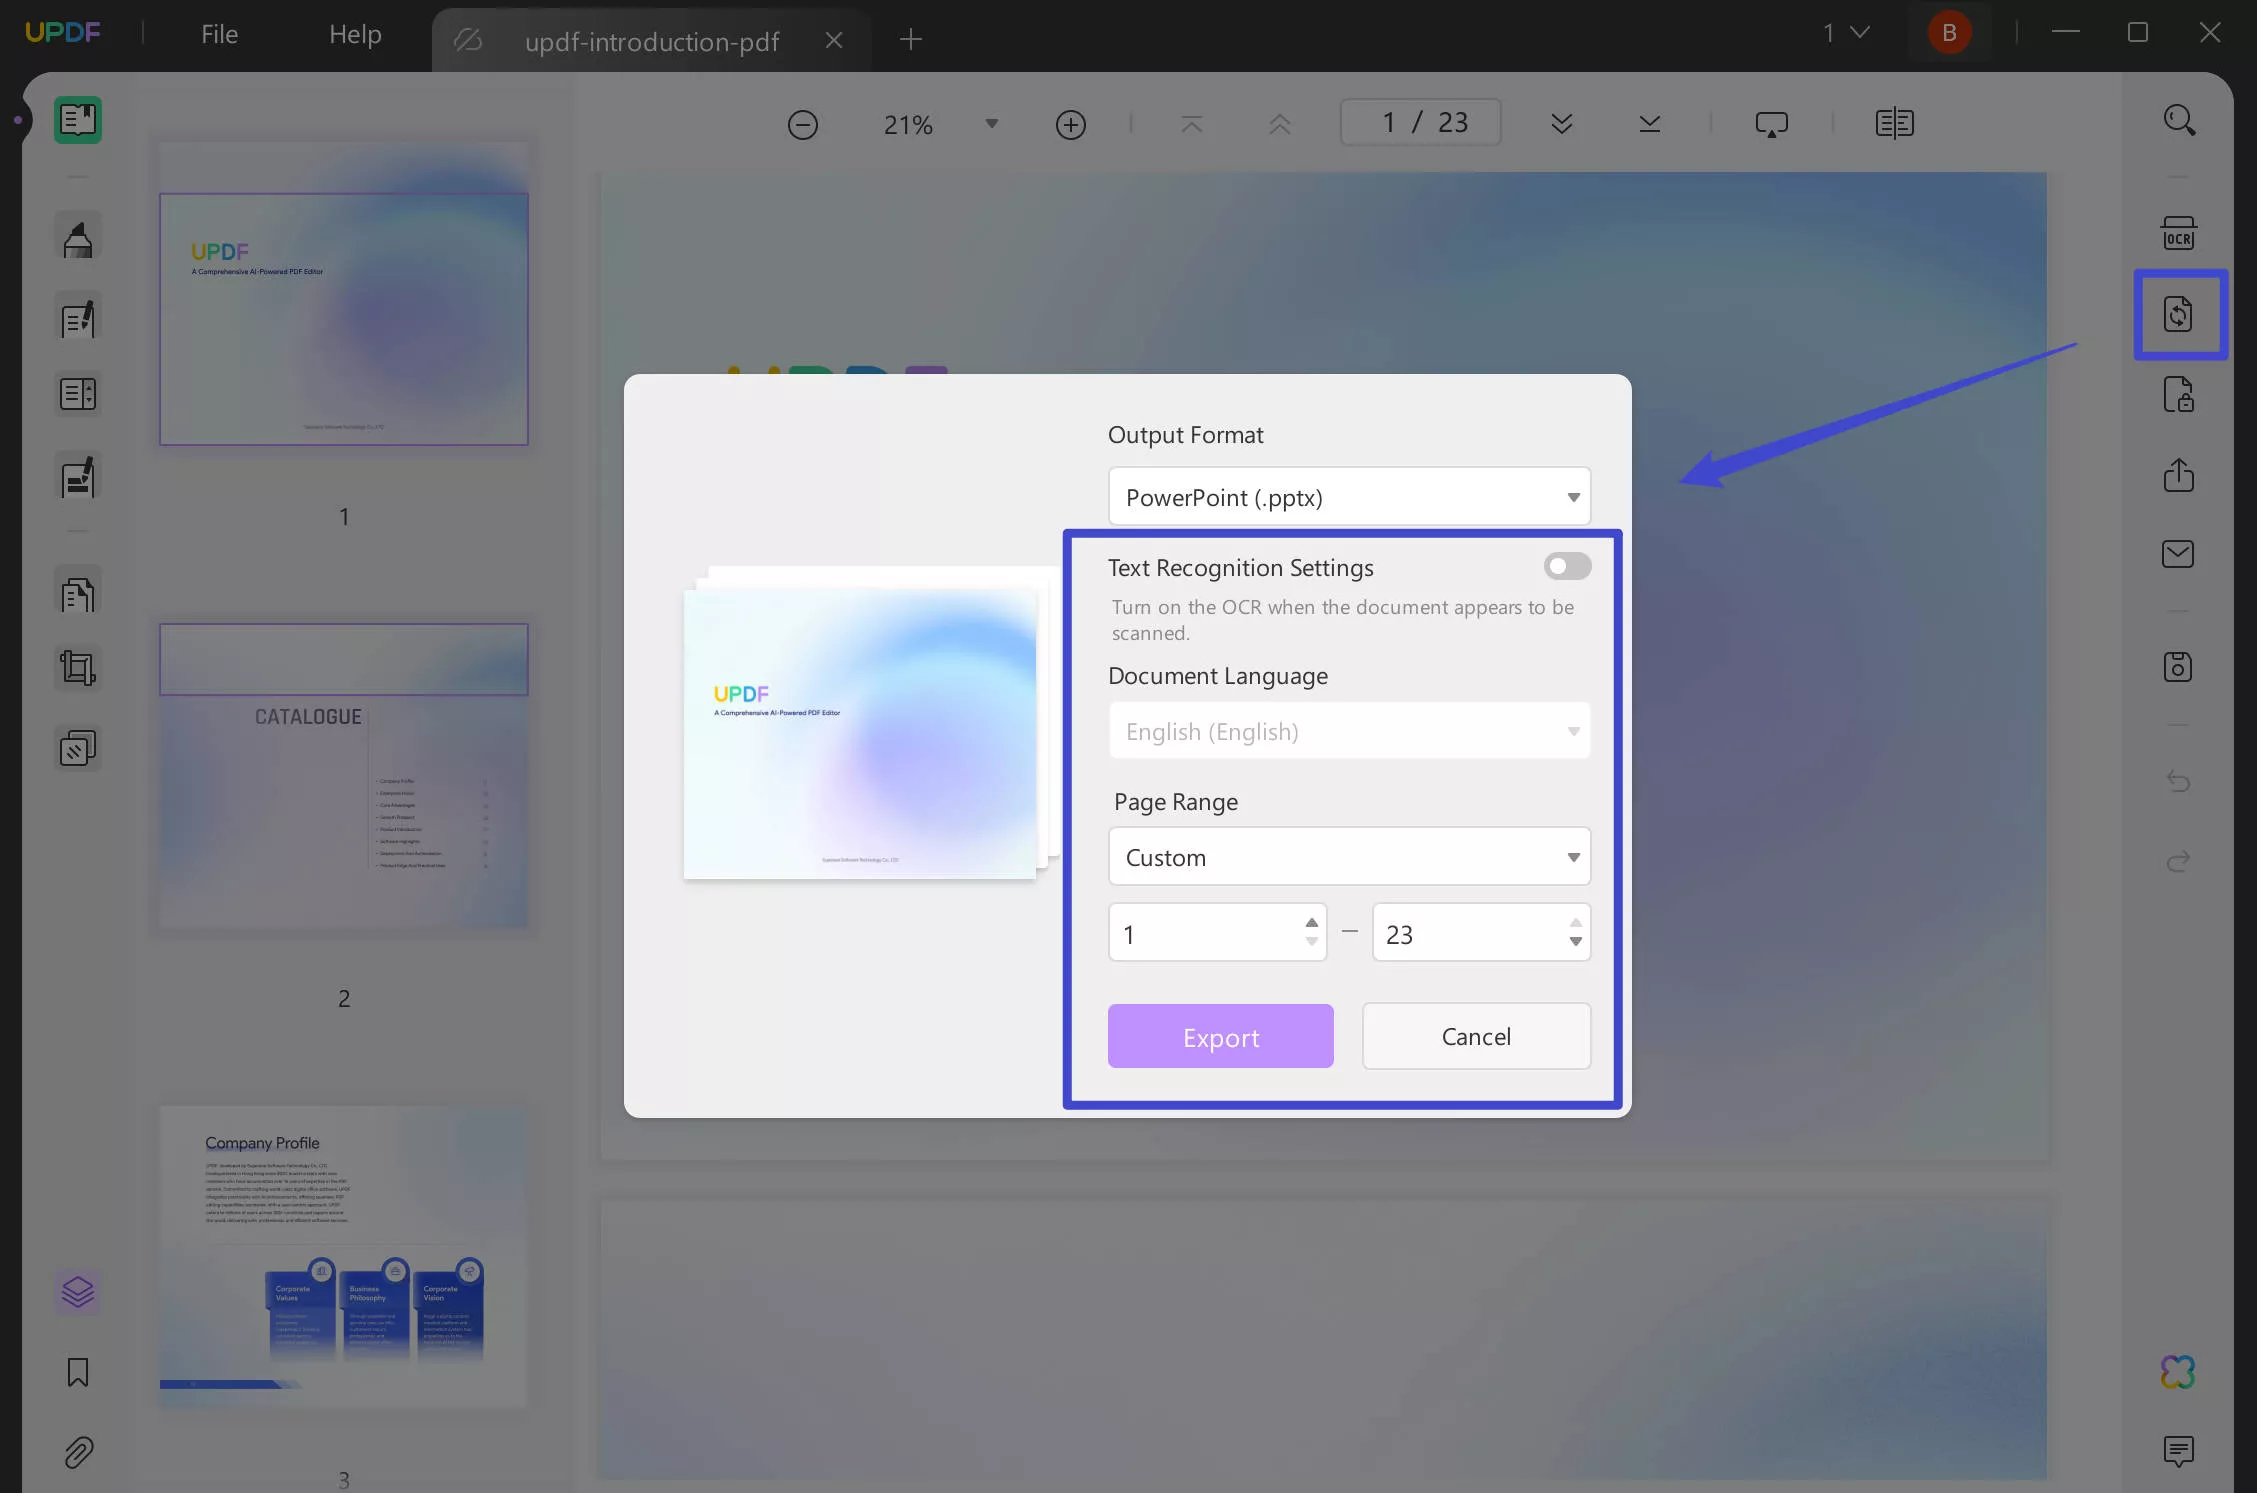This screenshot has width=2257, height=1493.
Task: Go to the previous page
Action: coord(1280,124)
